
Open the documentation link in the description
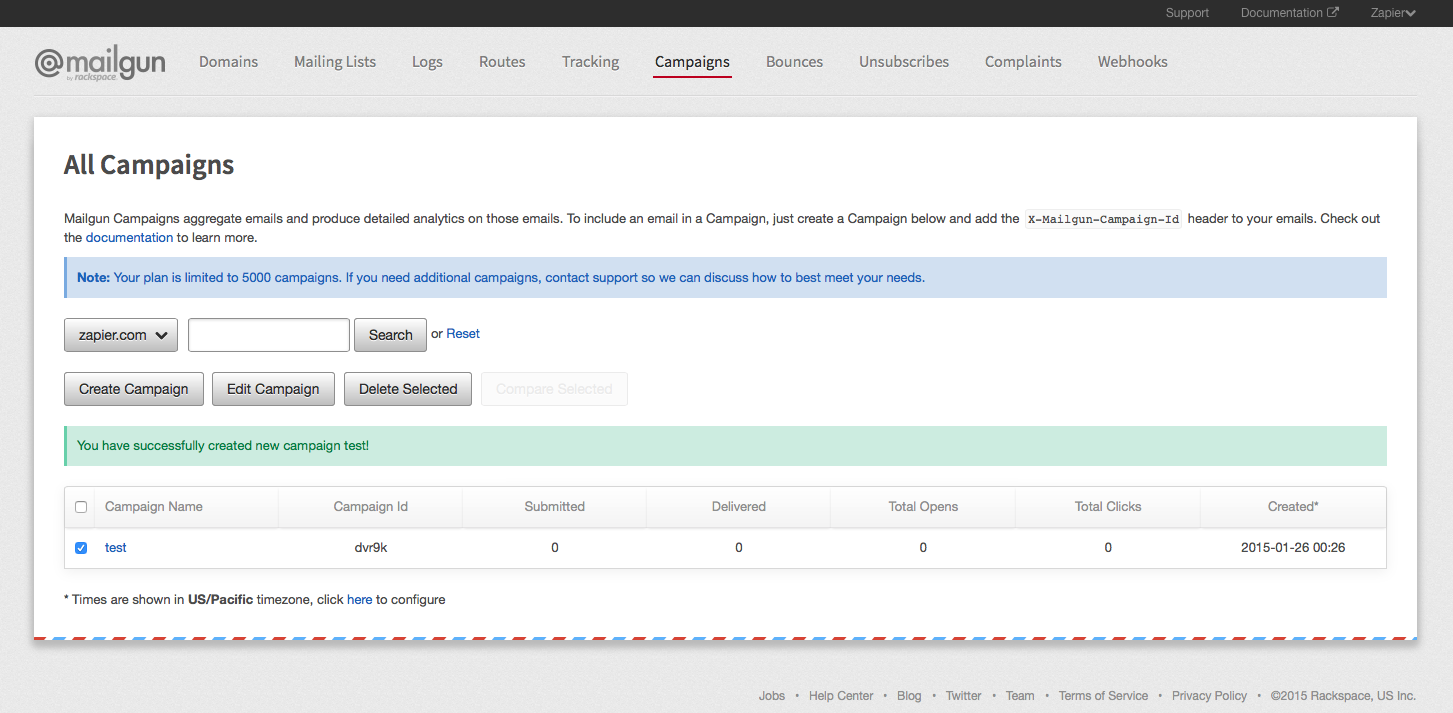click(x=129, y=237)
